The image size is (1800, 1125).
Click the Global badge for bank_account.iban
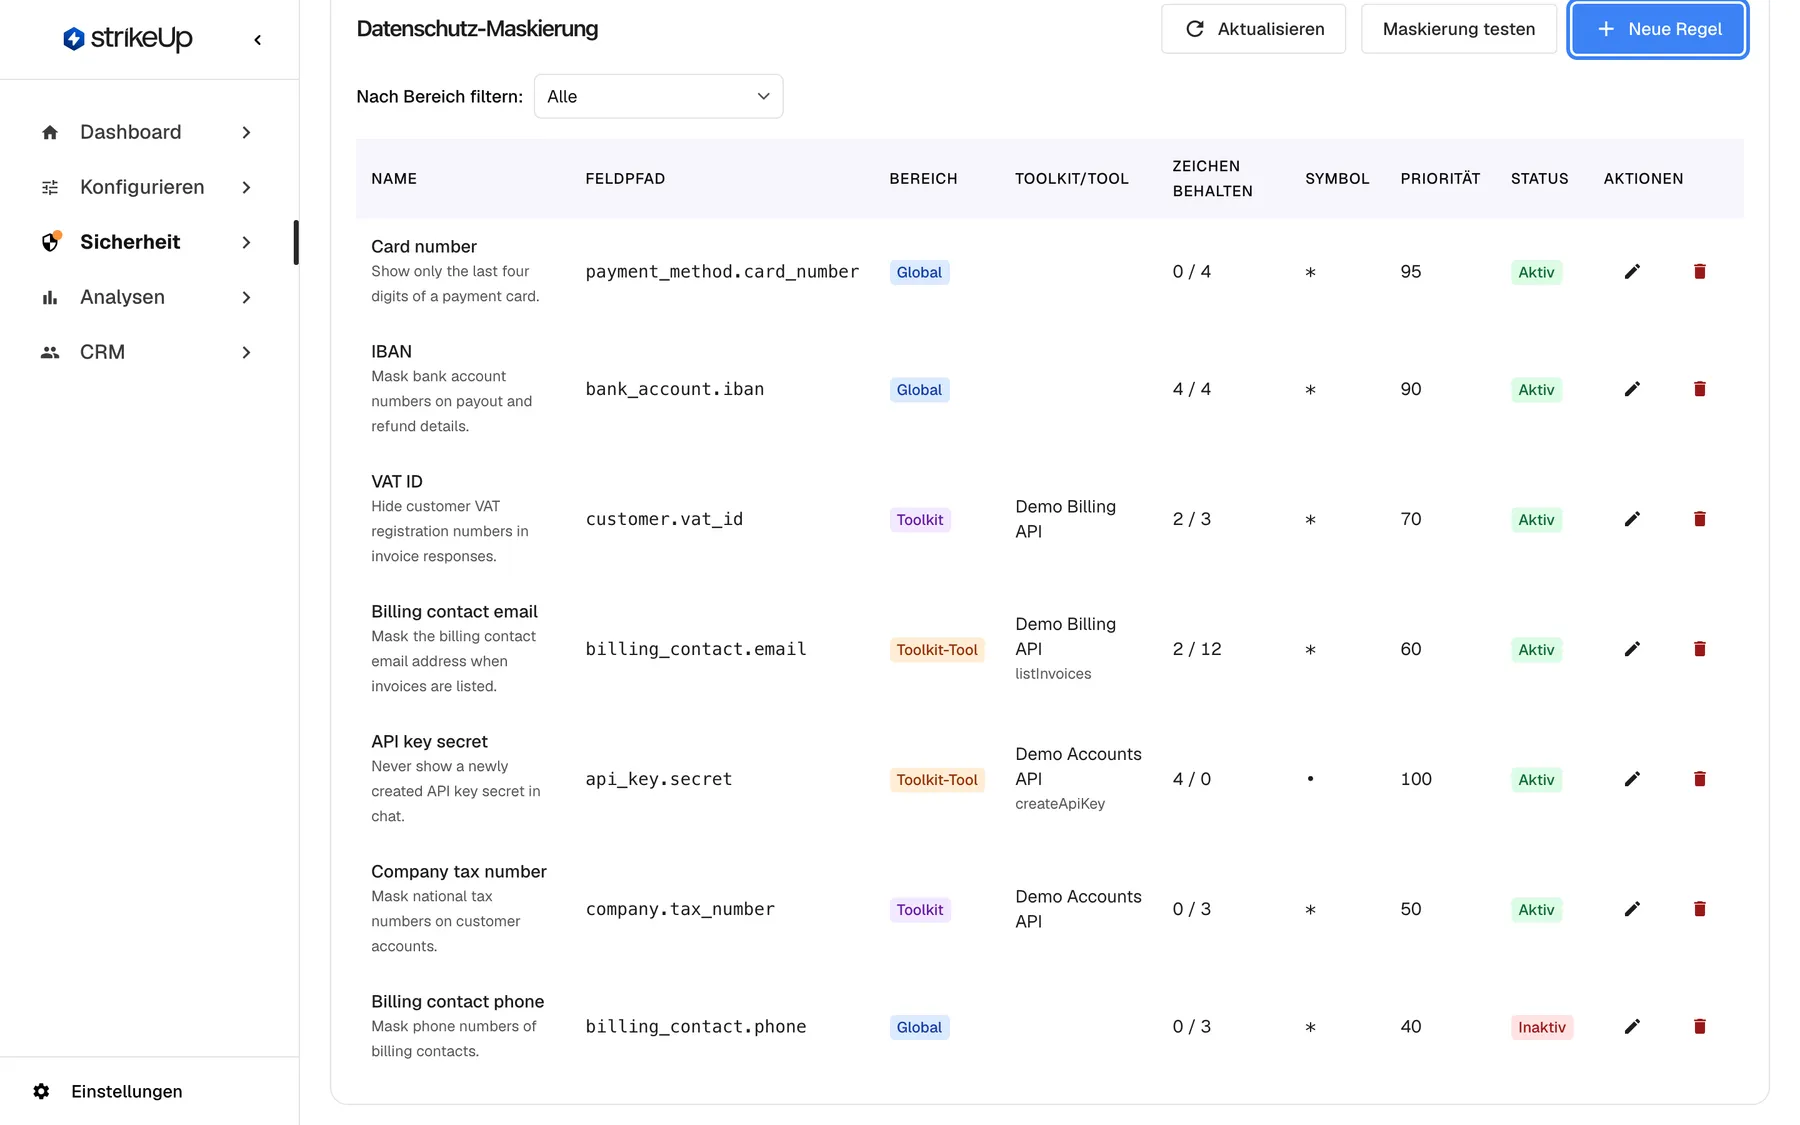pos(919,390)
